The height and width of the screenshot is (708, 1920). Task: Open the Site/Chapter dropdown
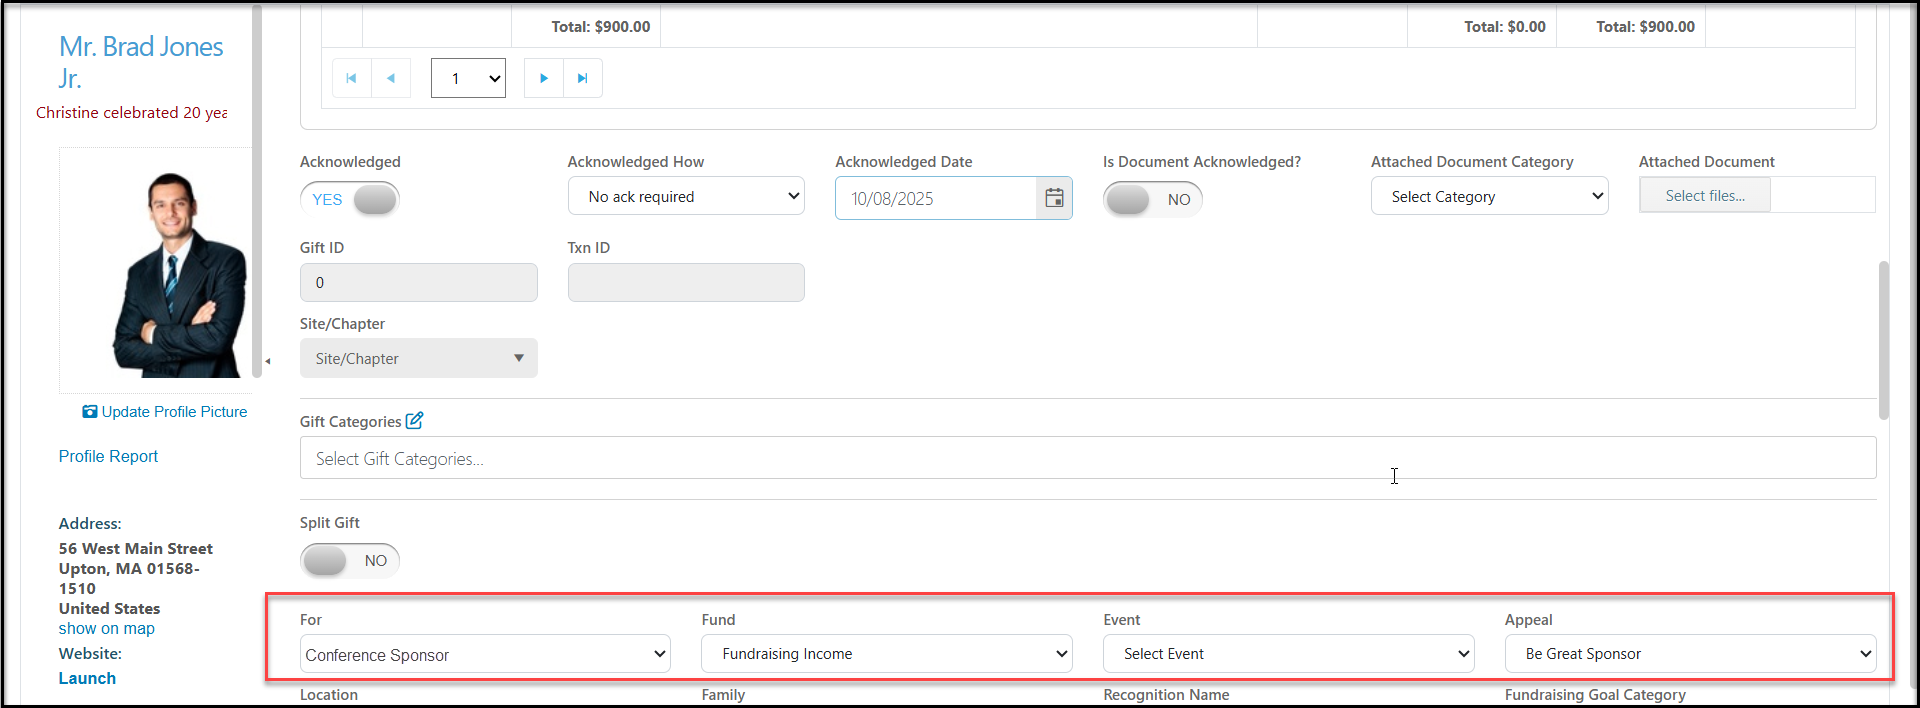click(419, 358)
